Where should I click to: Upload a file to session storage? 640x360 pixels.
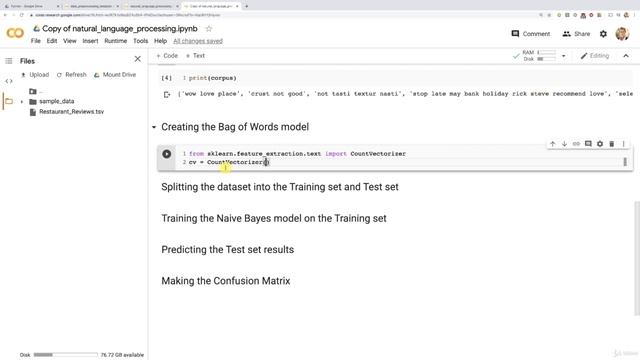pyautogui.click(x=35, y=75)
